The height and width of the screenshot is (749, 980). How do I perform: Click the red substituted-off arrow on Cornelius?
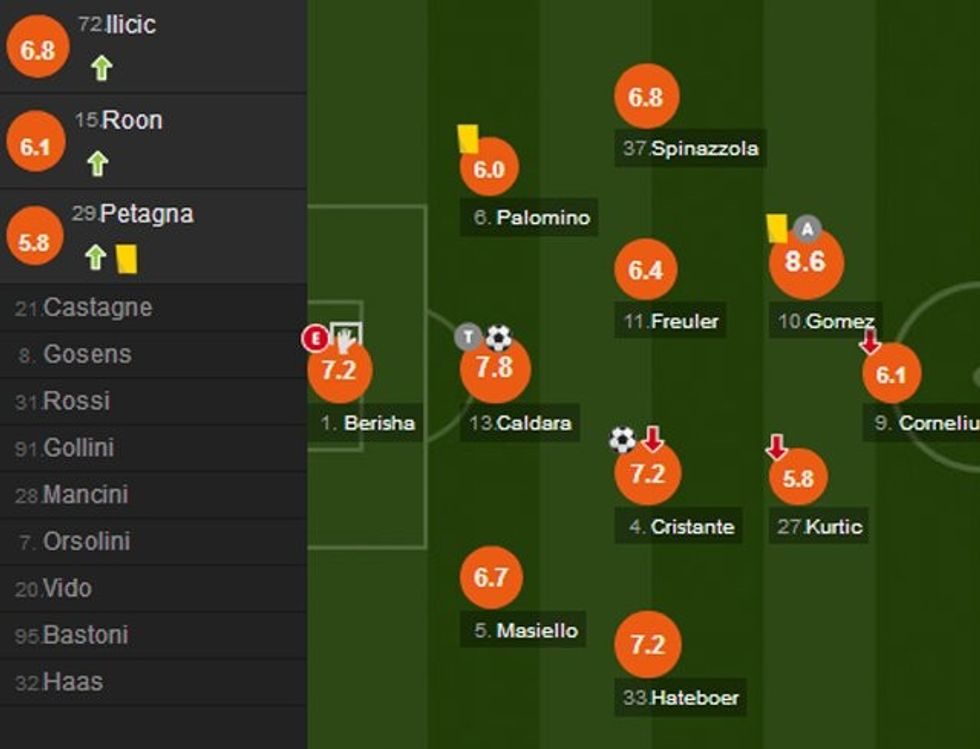[870, 341]
